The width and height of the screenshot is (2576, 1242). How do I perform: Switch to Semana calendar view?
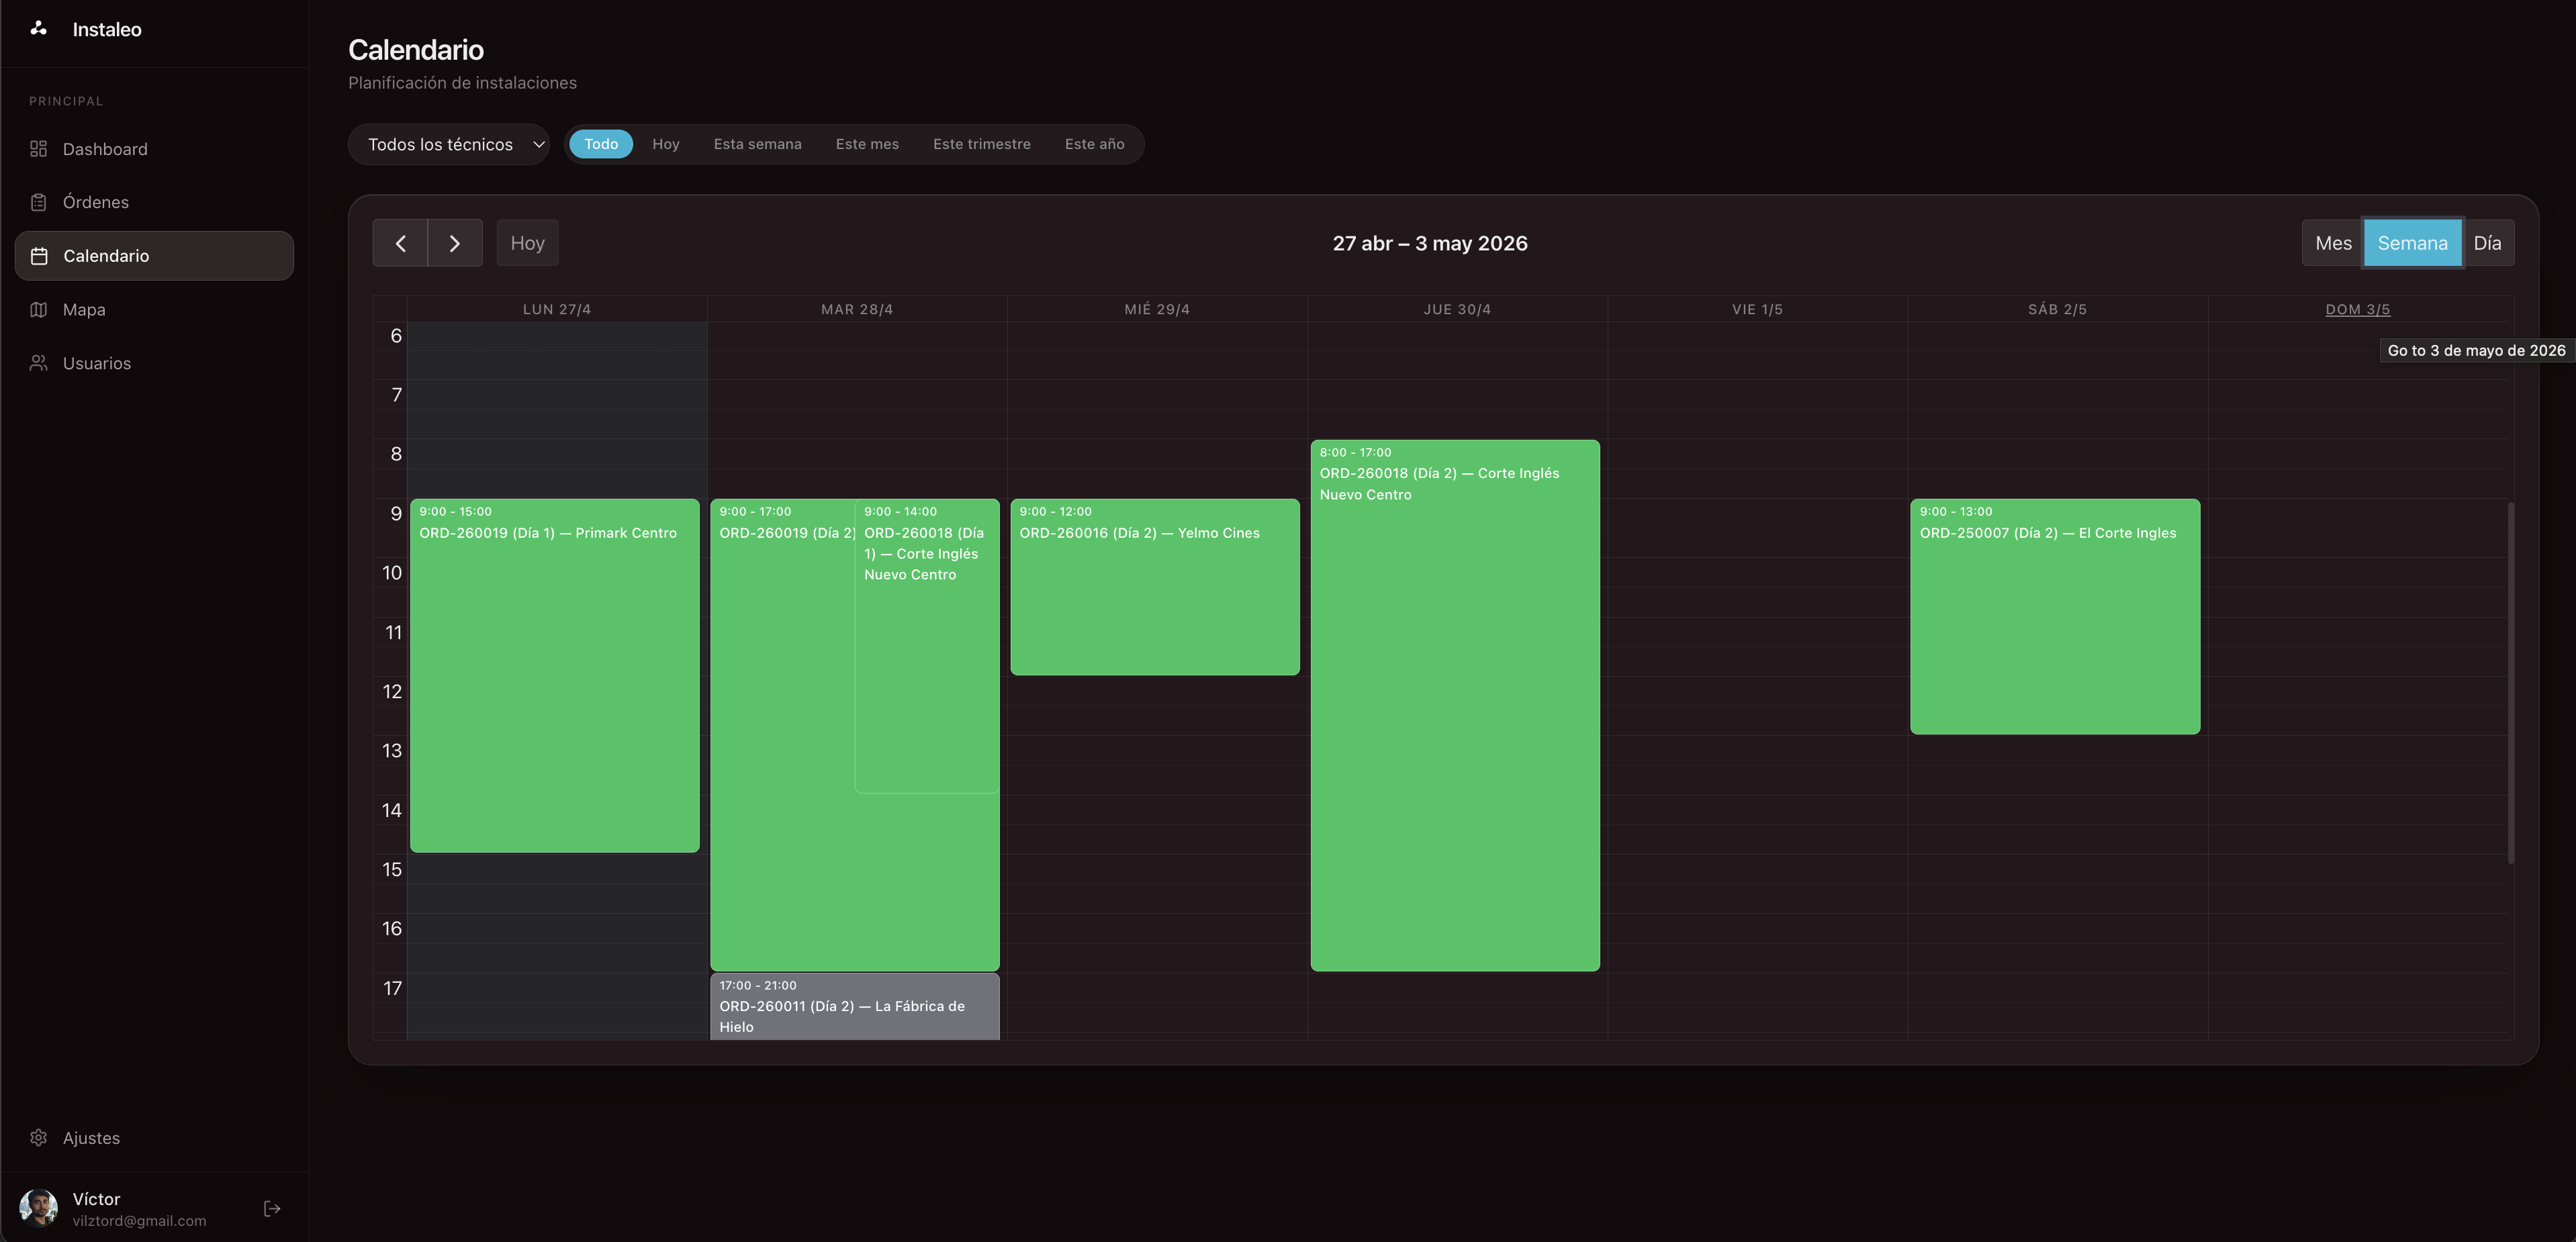point(2413,243)
